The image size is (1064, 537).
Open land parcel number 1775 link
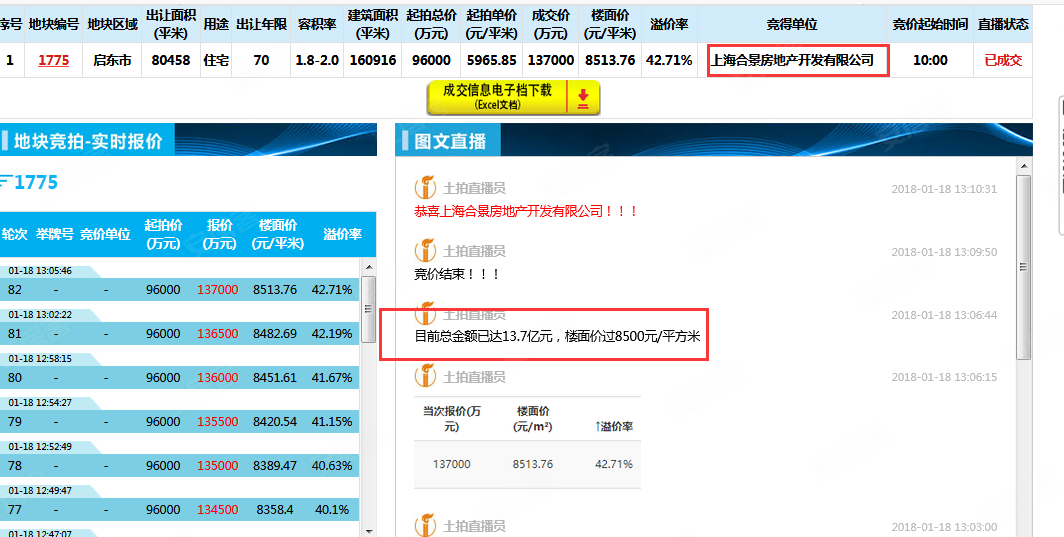[x=54, y=60]
